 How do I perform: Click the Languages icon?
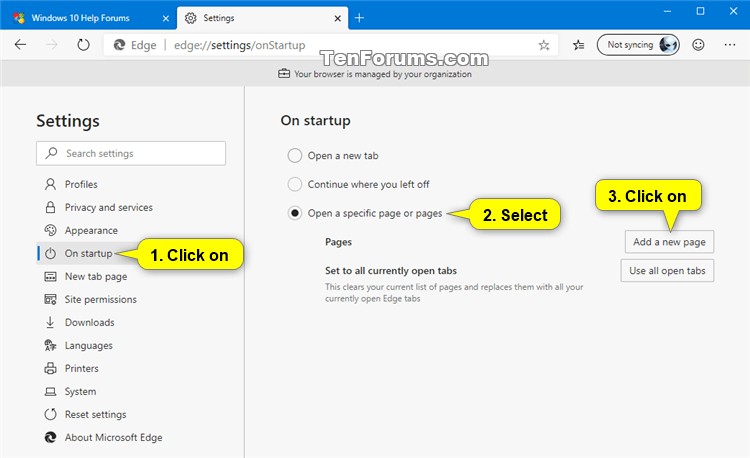click(x=50, y=345)
